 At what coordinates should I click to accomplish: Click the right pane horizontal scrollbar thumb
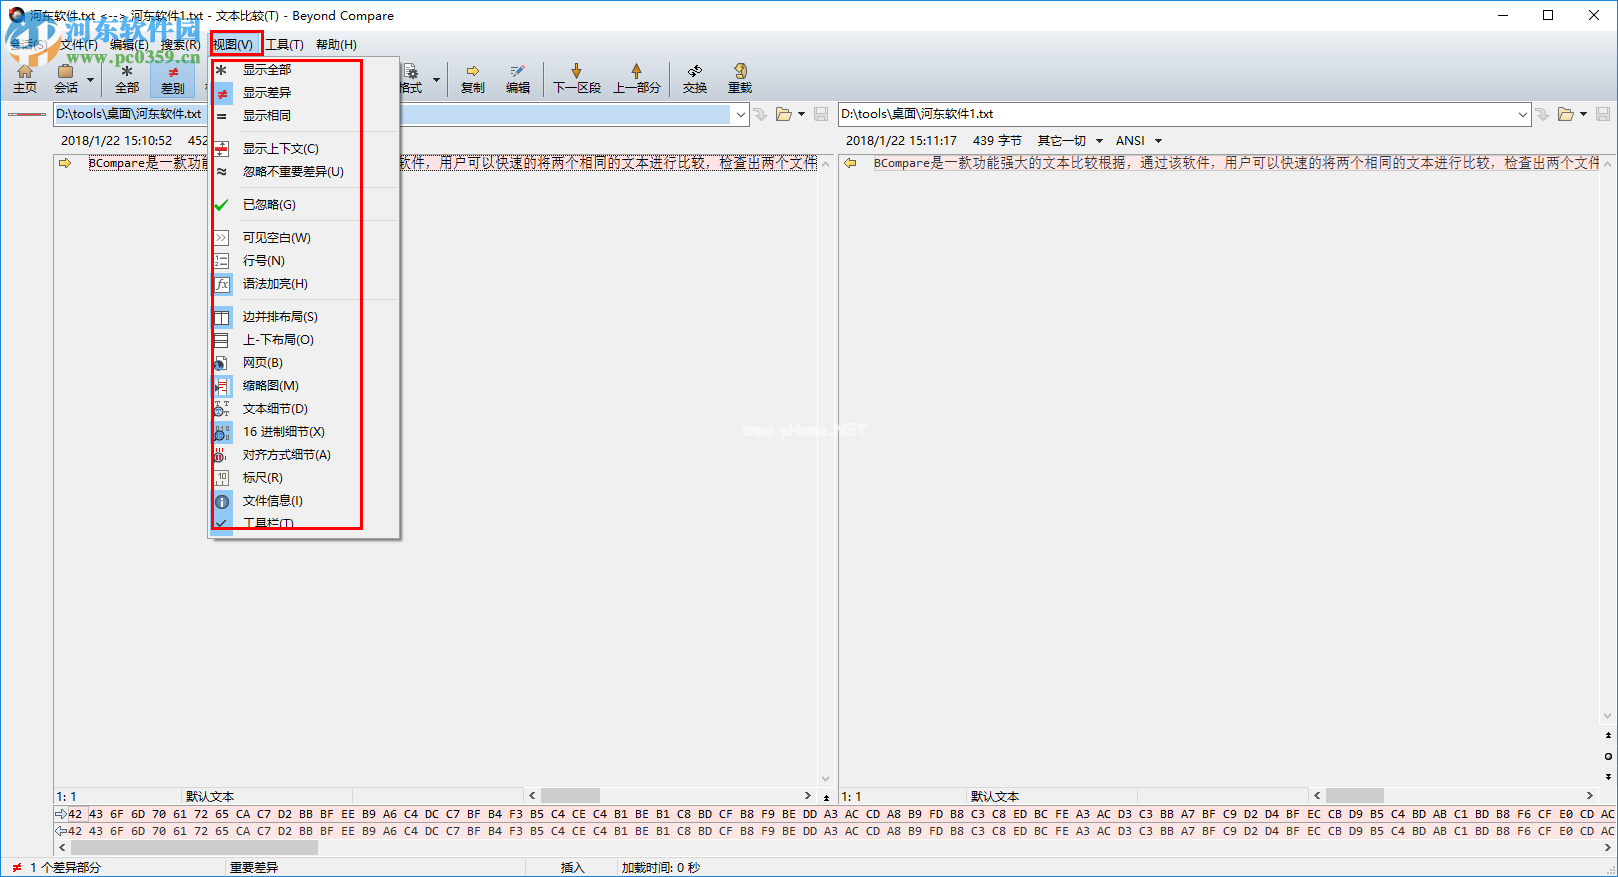pyautogui.click(x=1354, y=796)
